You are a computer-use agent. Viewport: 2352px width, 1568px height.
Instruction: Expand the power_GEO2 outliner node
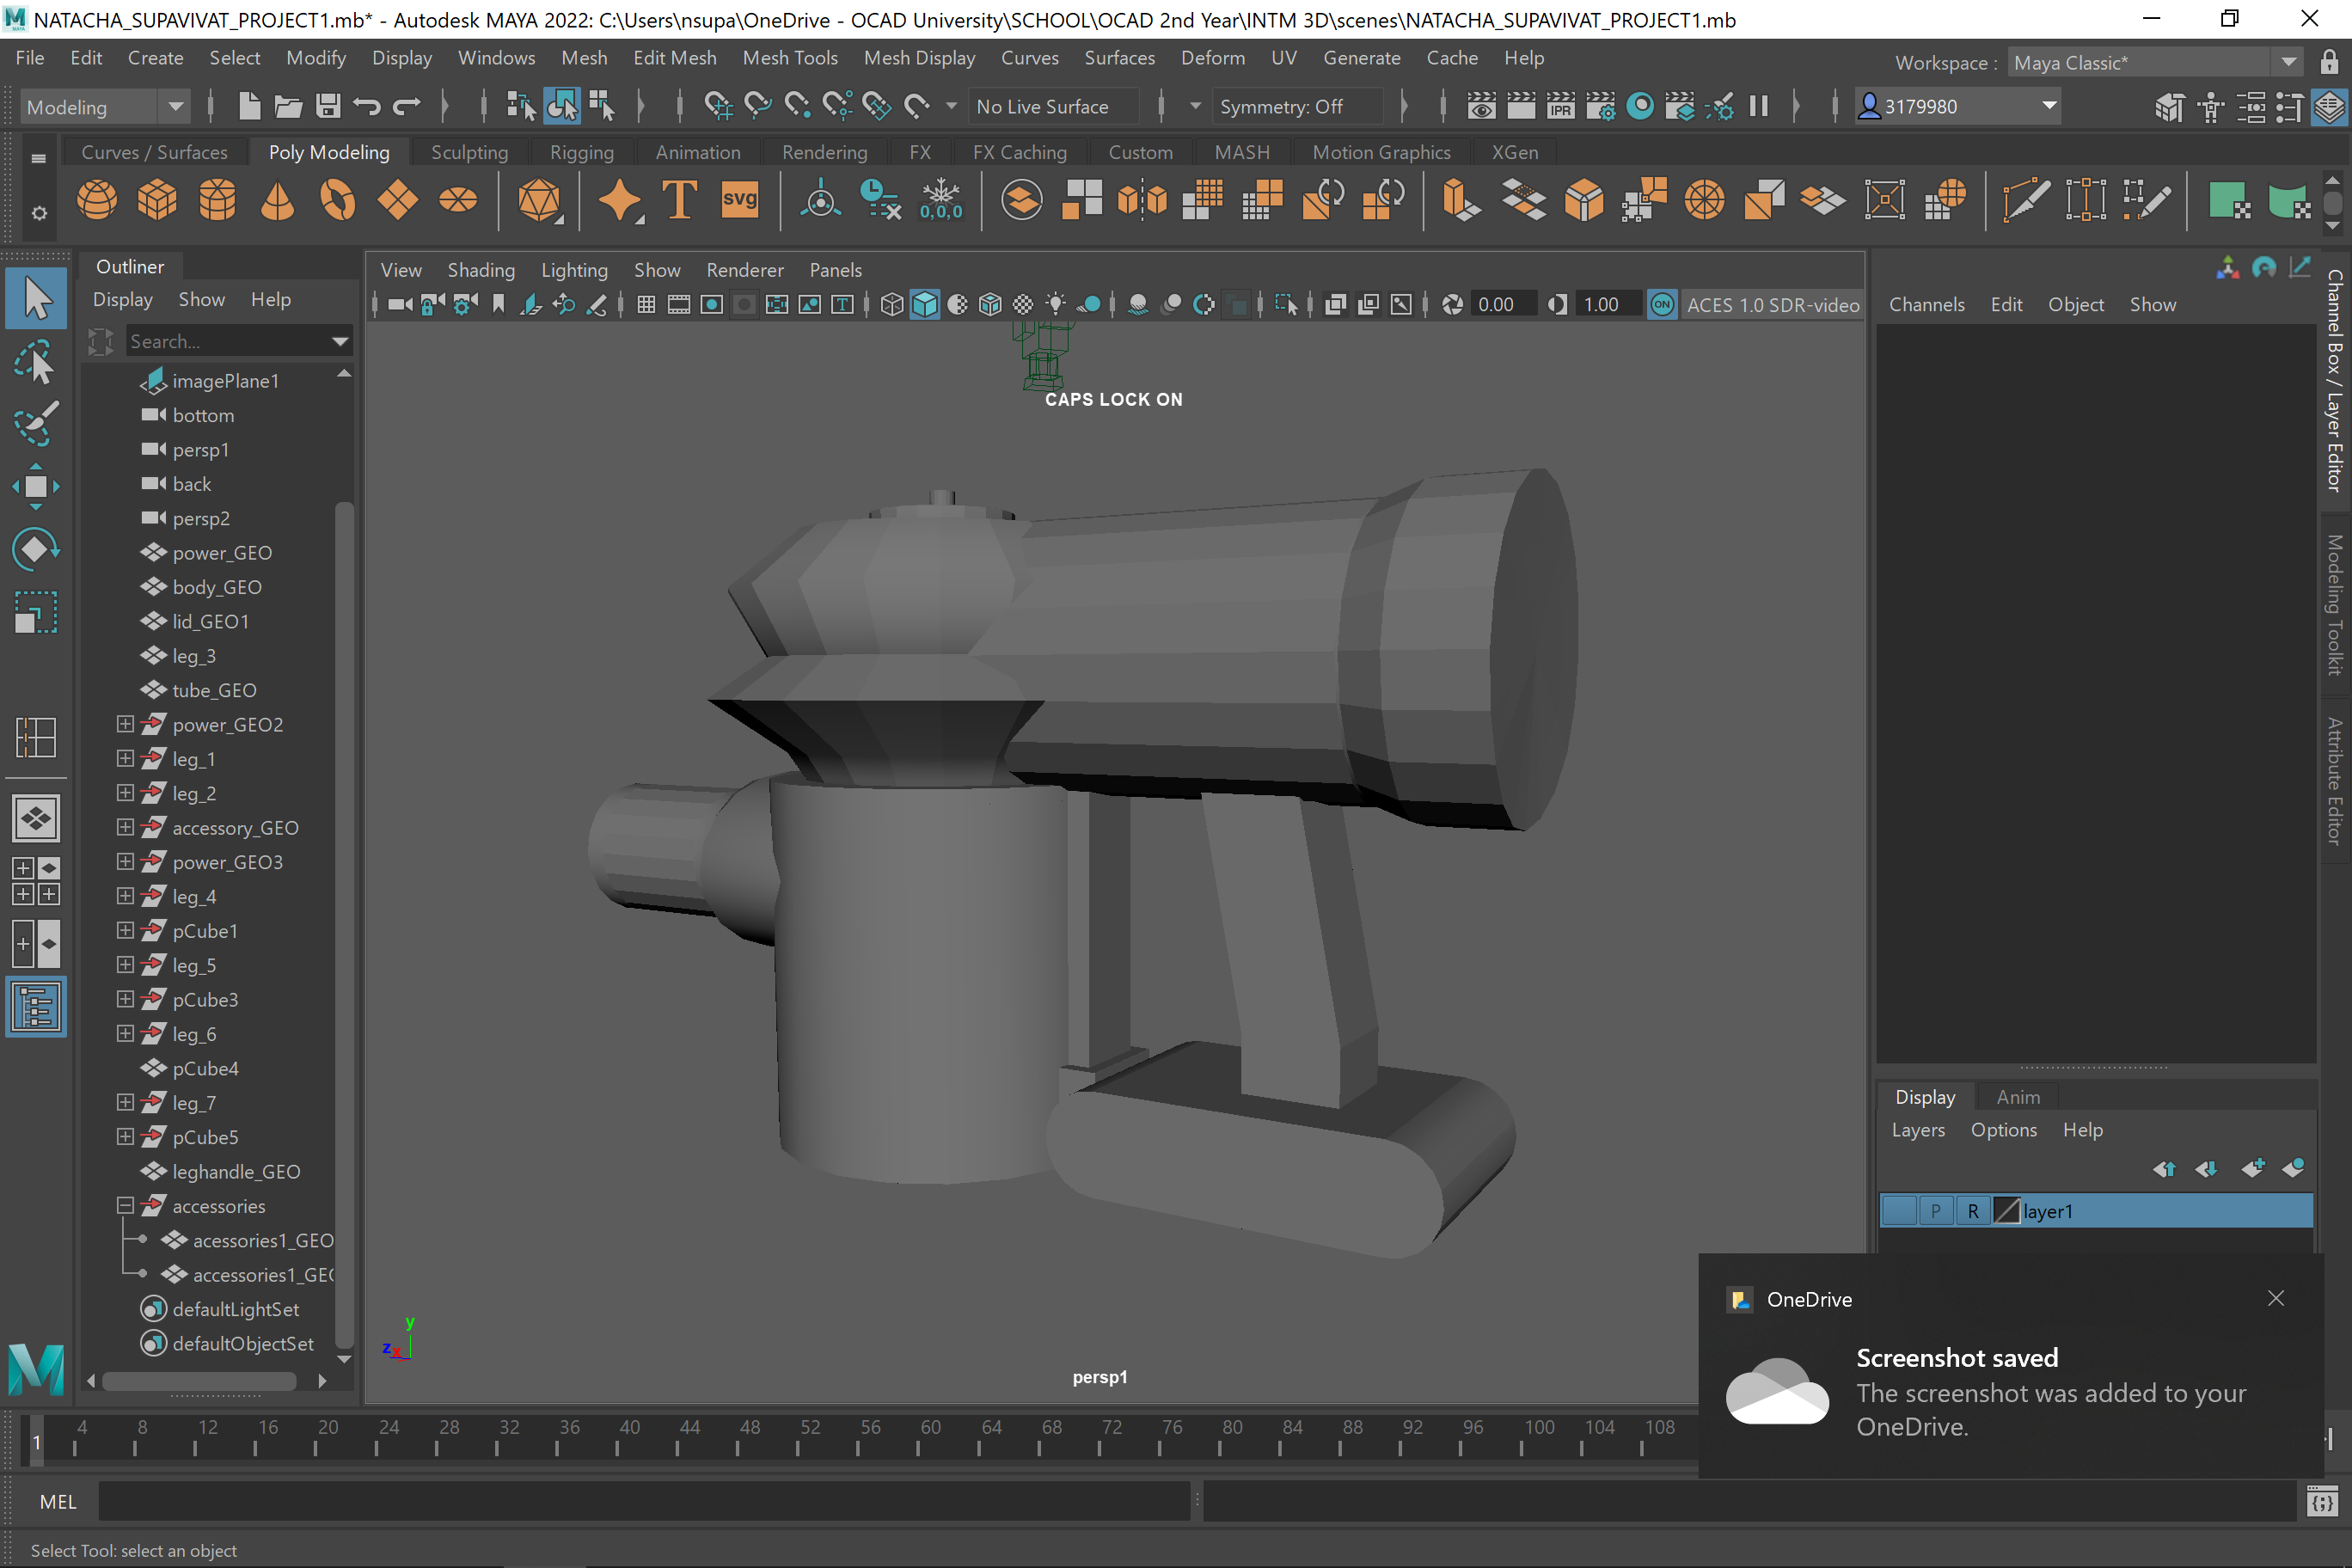click(125, 724)
